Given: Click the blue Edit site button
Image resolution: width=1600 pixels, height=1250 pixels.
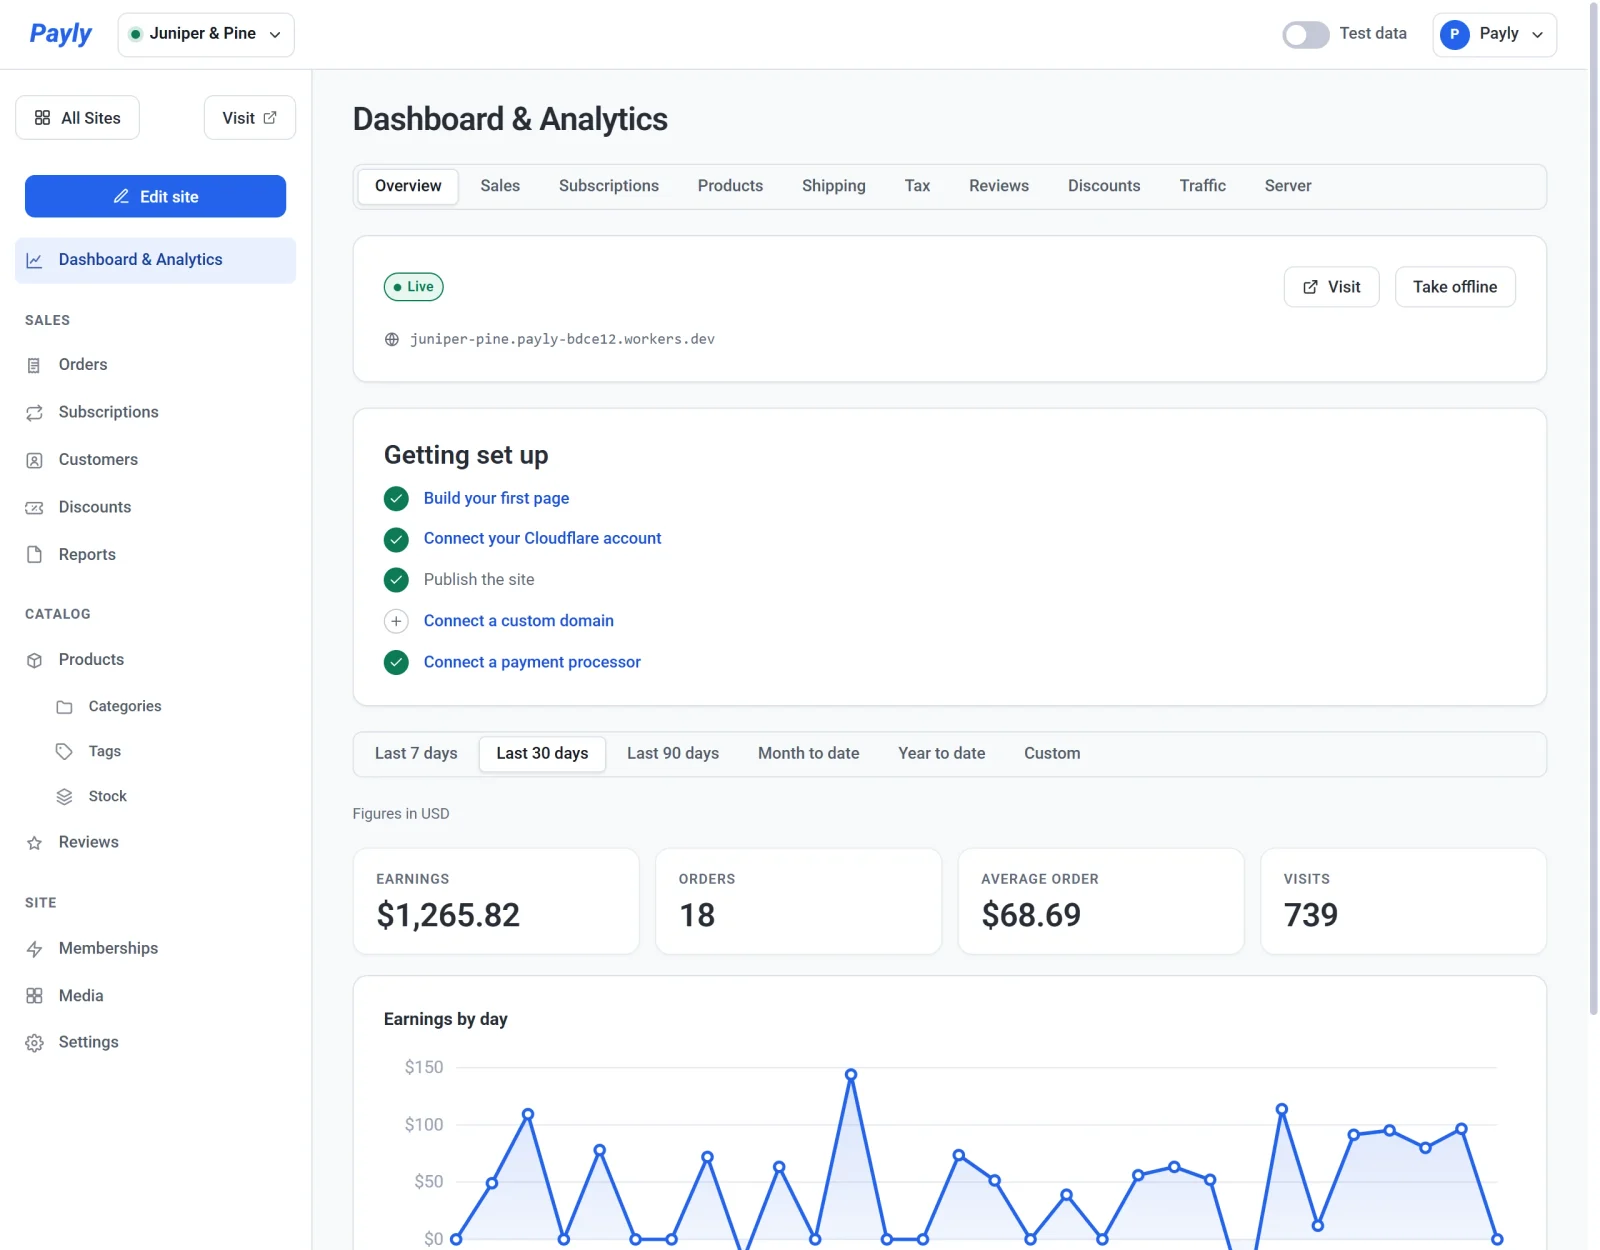Looking at the screenshot, I should (x=155, y=196).
